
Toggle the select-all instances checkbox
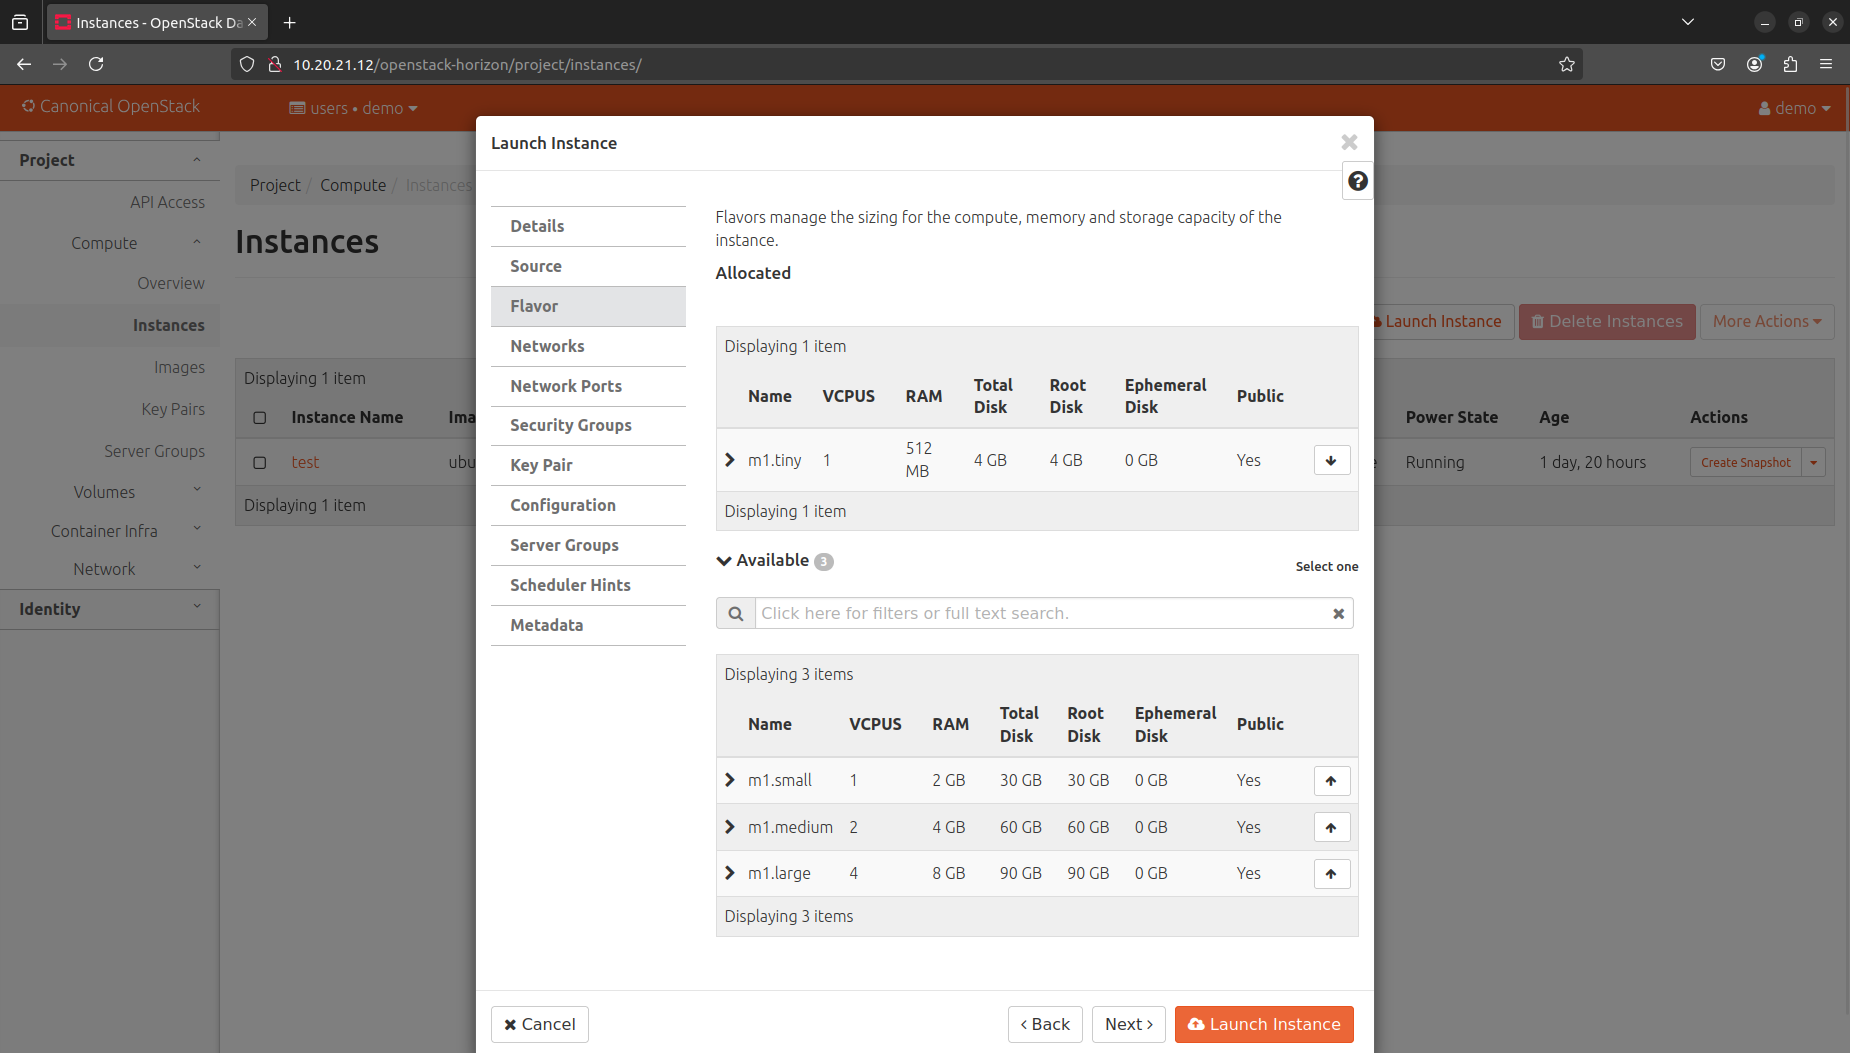[260, 418]
